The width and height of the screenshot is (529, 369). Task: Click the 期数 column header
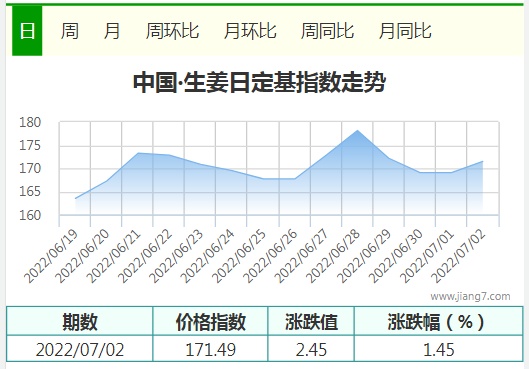80,321
